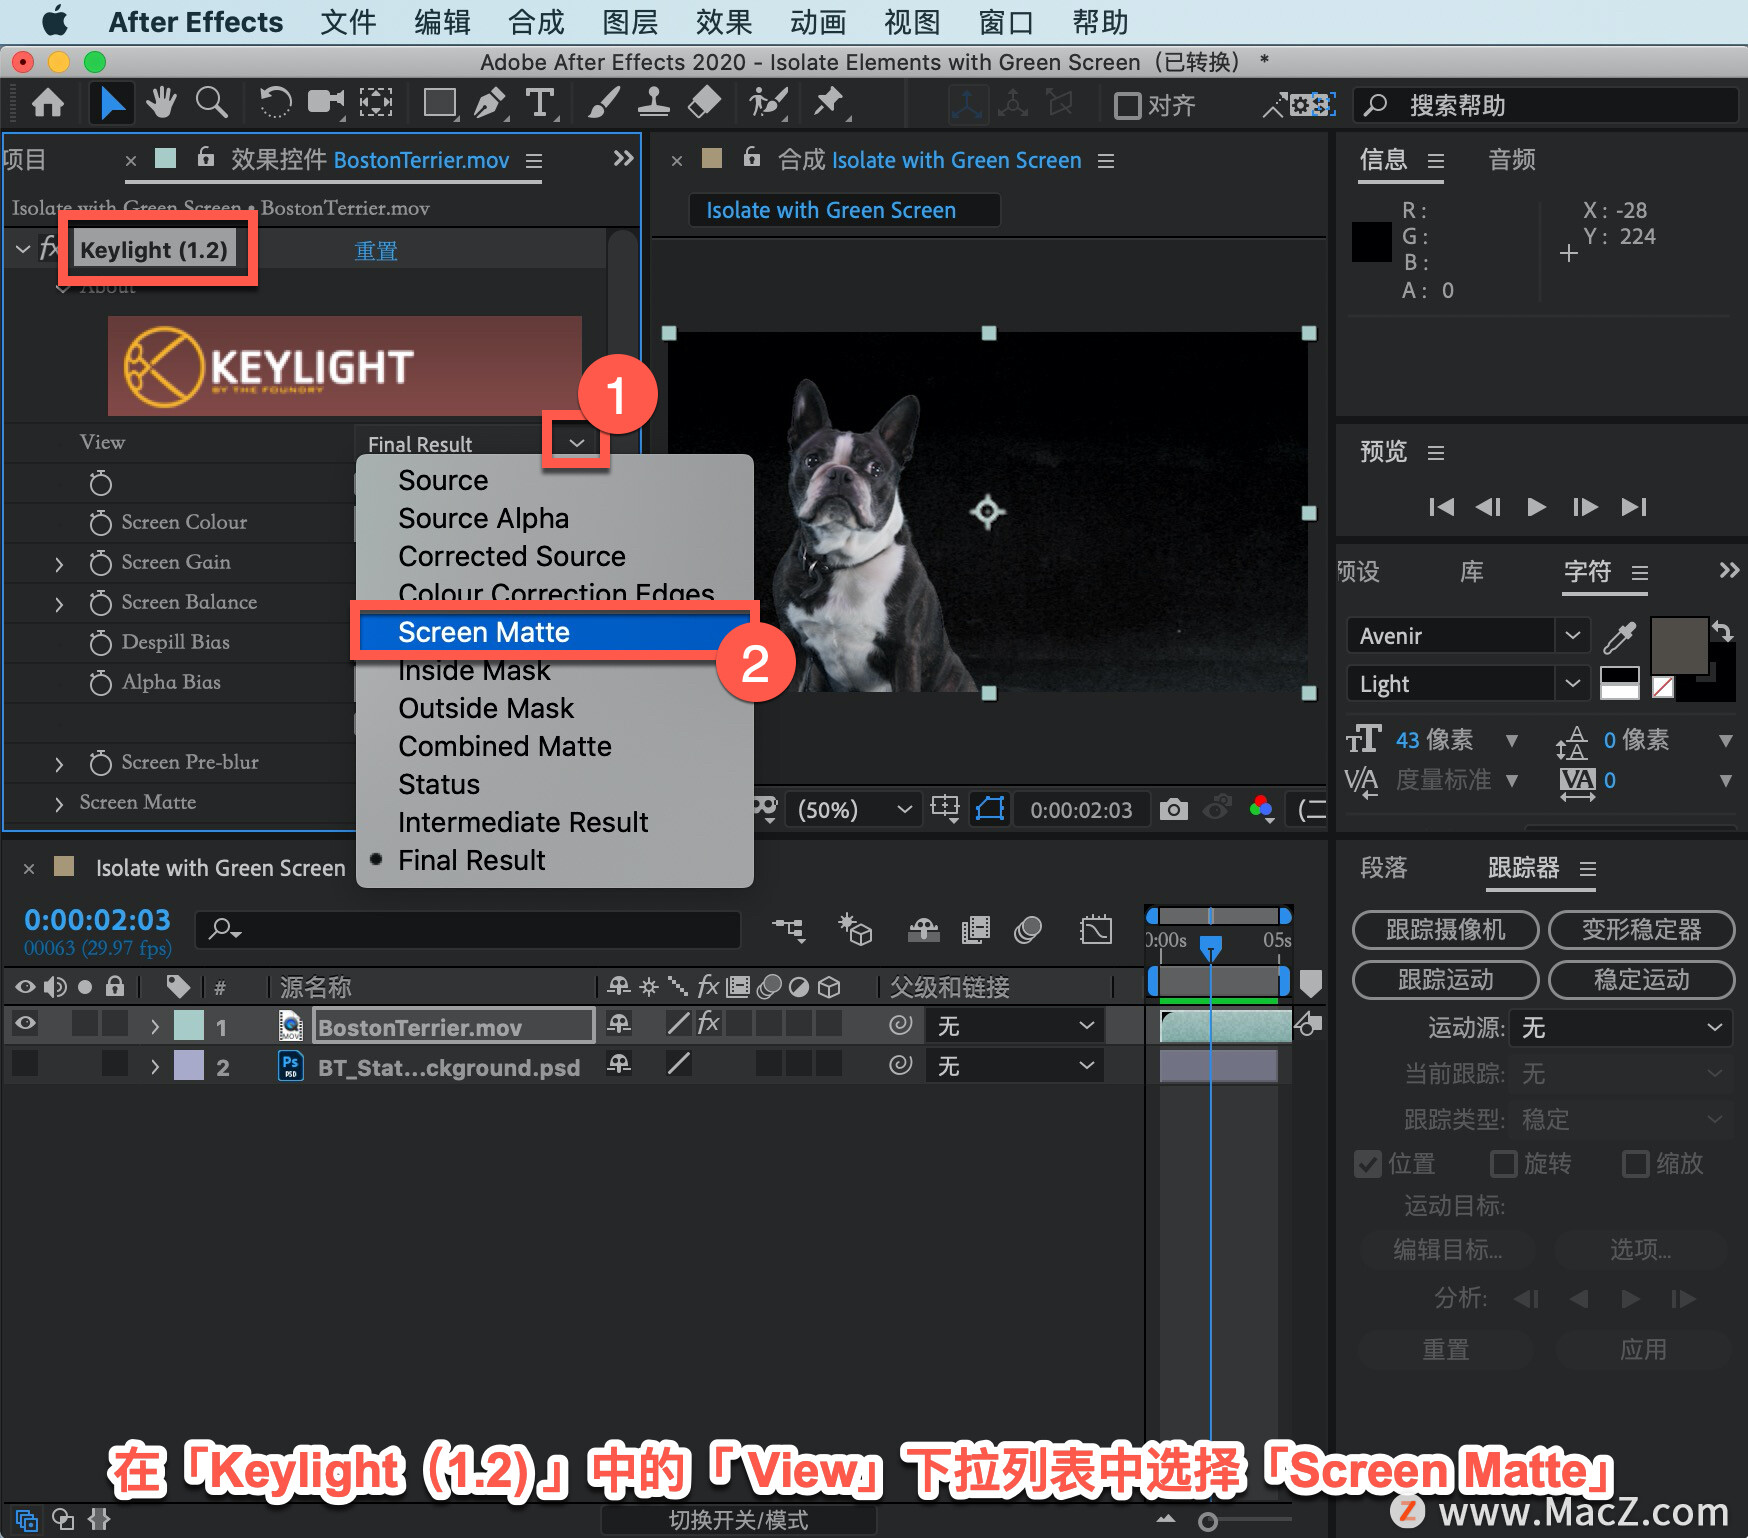This screenshot has width=1748, height=1538.
Task: Select the Roto Brush tool
Action: click(768, 103)
